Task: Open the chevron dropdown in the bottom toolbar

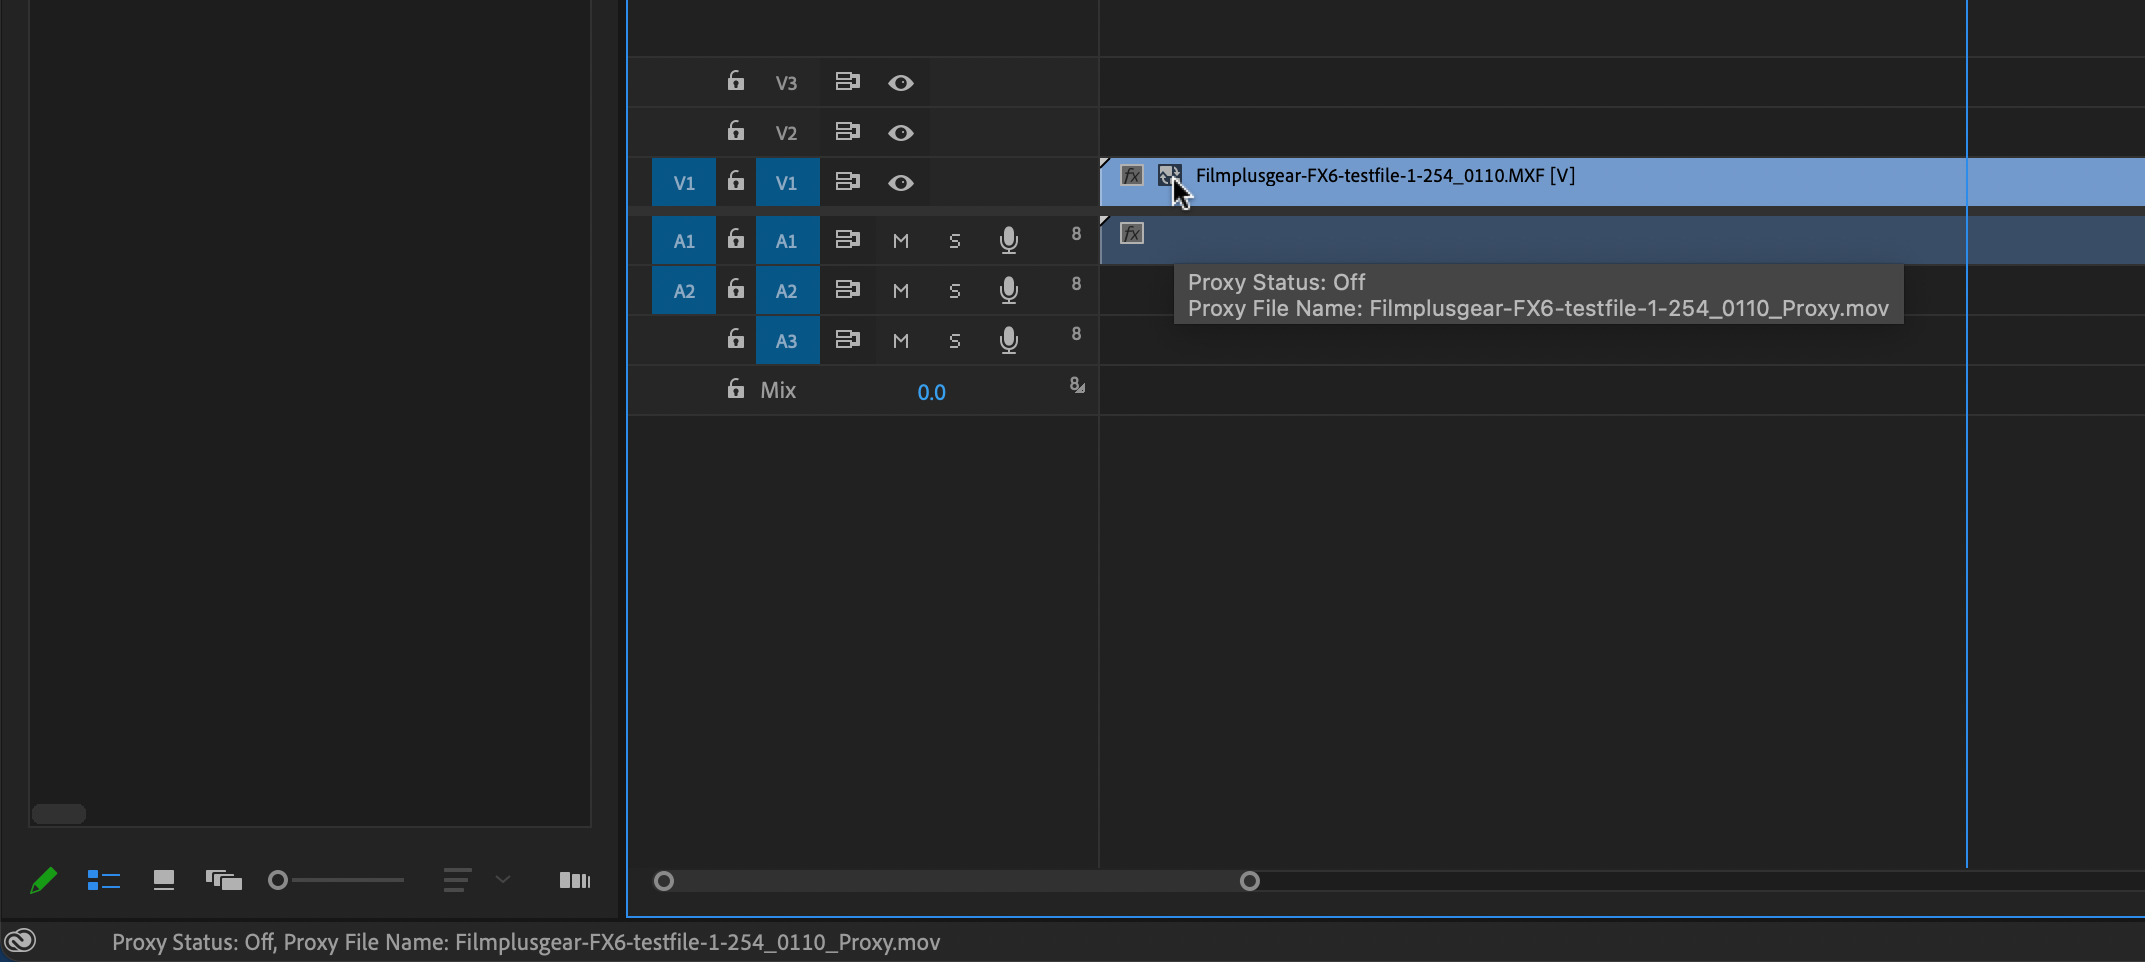Action: 503,880
